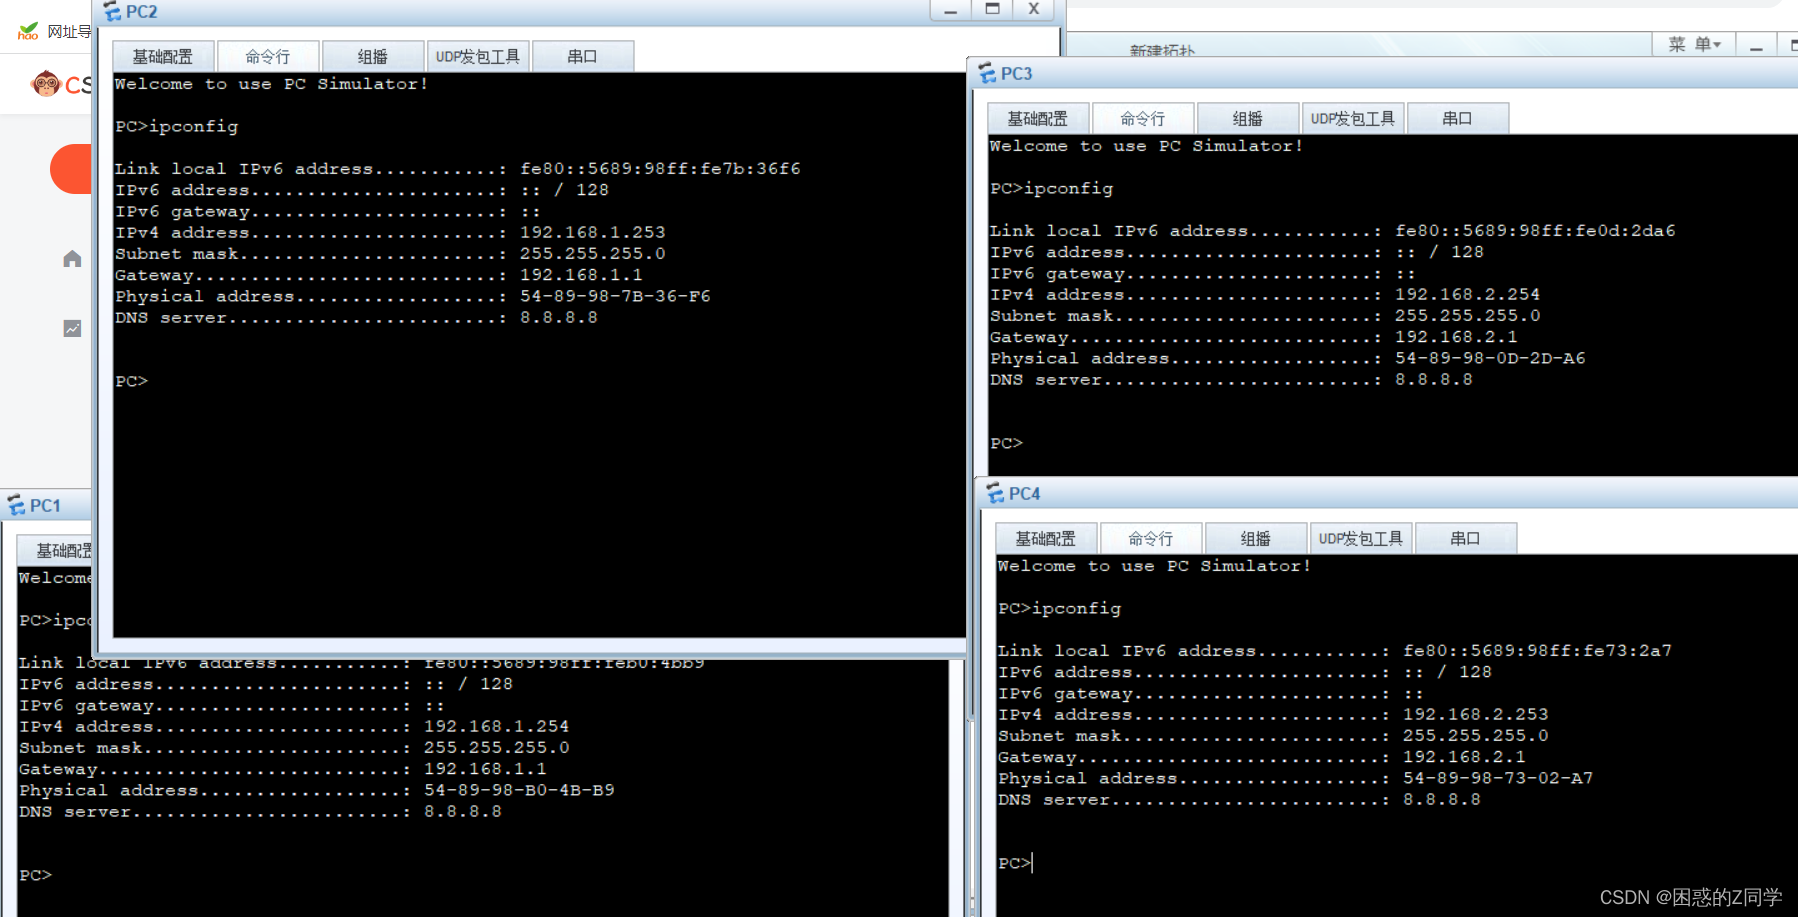Click the PC1 window title icon

[x=16, y=506]
